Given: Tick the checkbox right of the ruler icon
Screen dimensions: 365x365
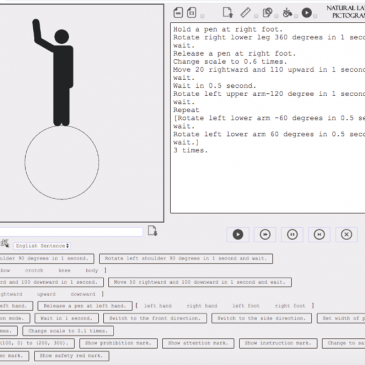Looking at the screenshot, I should 256,16.
